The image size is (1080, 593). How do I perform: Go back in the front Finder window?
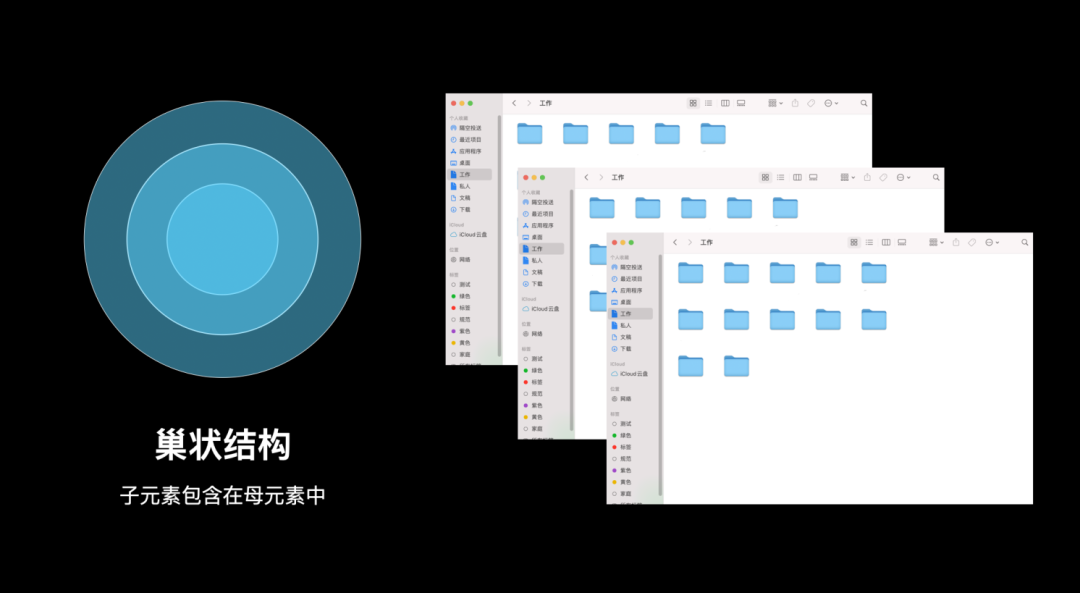675,242
